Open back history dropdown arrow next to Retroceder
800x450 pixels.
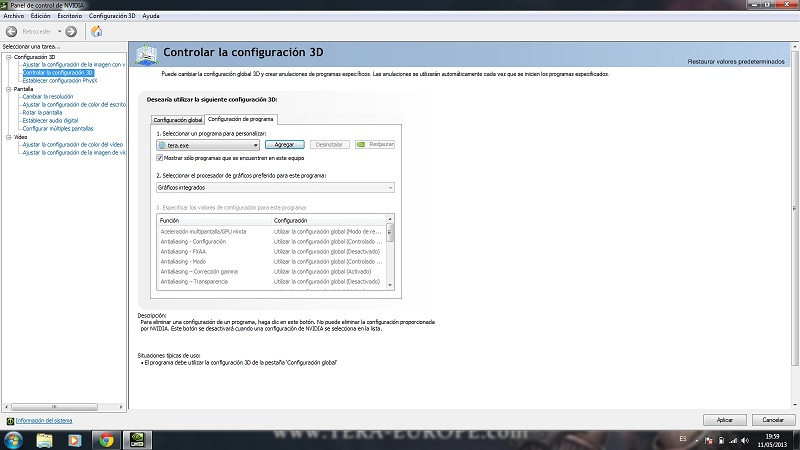(x=60, y=32)
